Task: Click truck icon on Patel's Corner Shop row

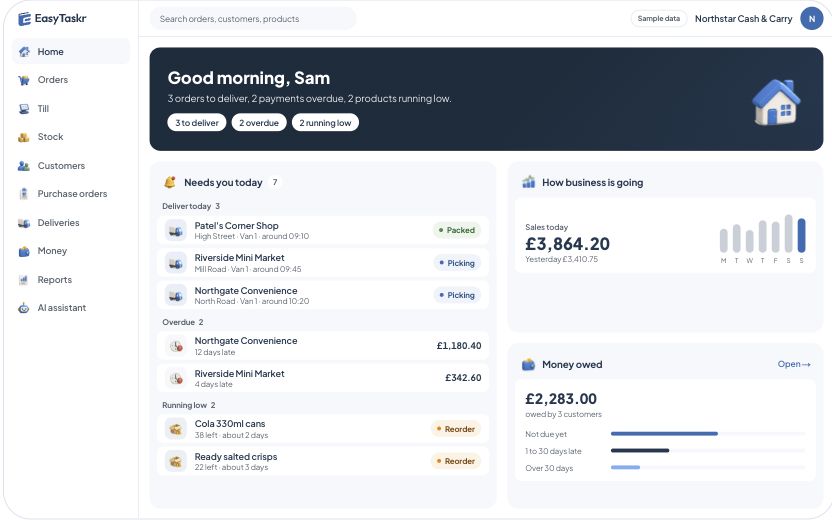Action: pos(176,230)
